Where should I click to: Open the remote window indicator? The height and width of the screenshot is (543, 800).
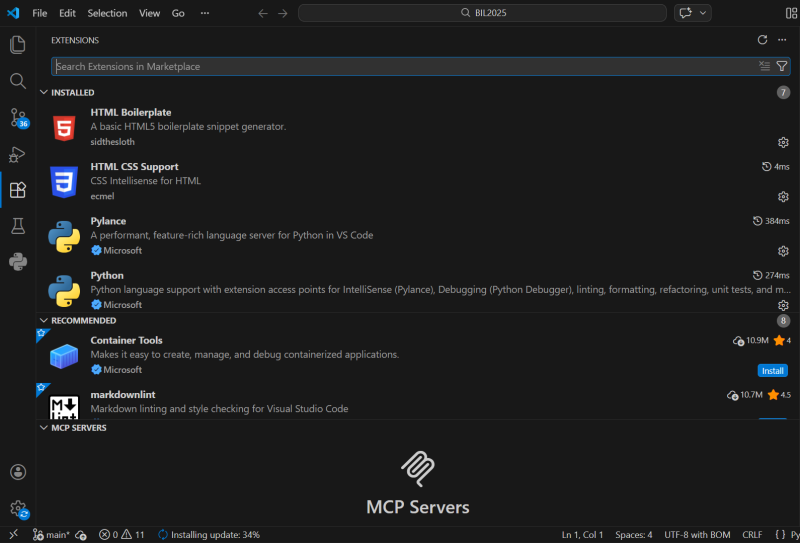coord(14,534)
